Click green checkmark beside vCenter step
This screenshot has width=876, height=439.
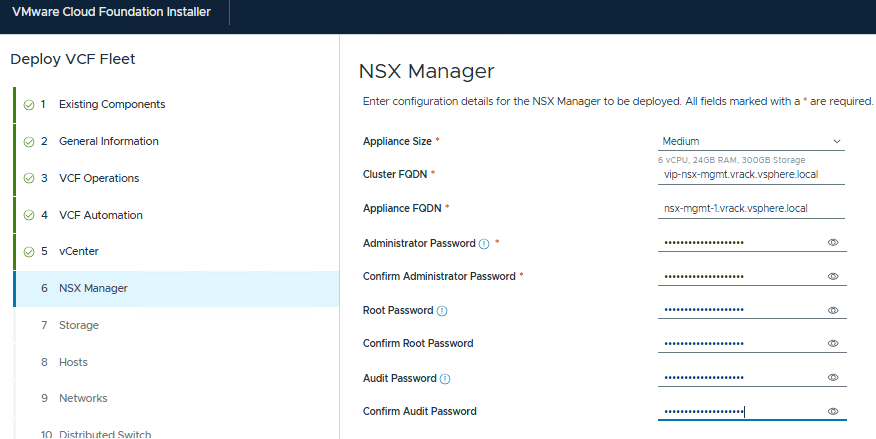coord(29,252)
